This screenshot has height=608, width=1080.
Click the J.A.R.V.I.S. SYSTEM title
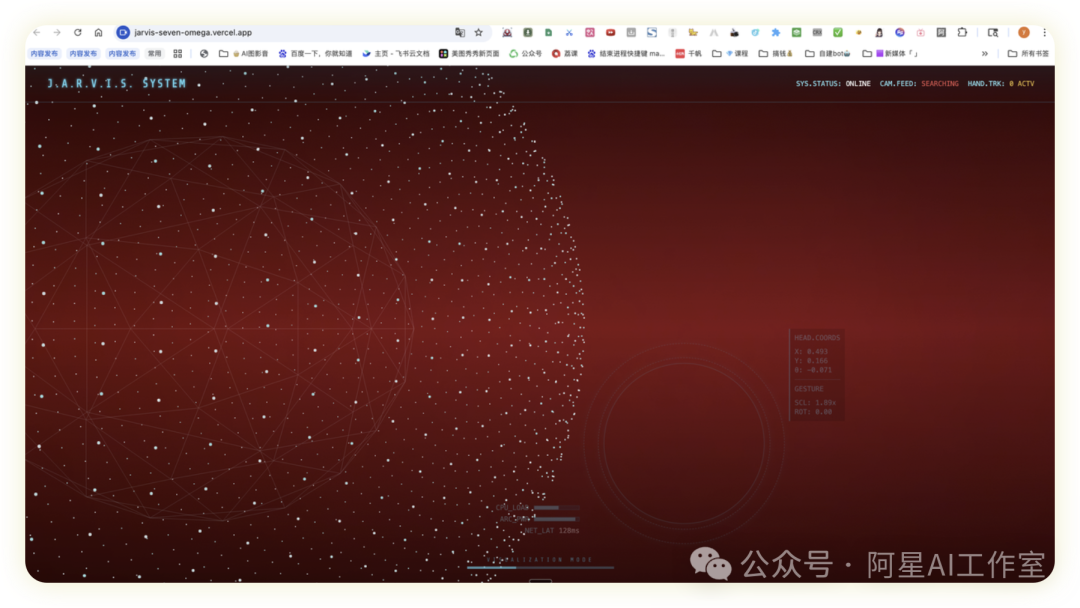116,83
